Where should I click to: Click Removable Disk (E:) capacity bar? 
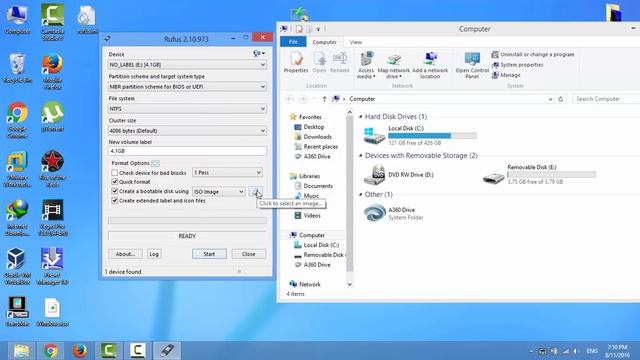[x=551, y=174]
